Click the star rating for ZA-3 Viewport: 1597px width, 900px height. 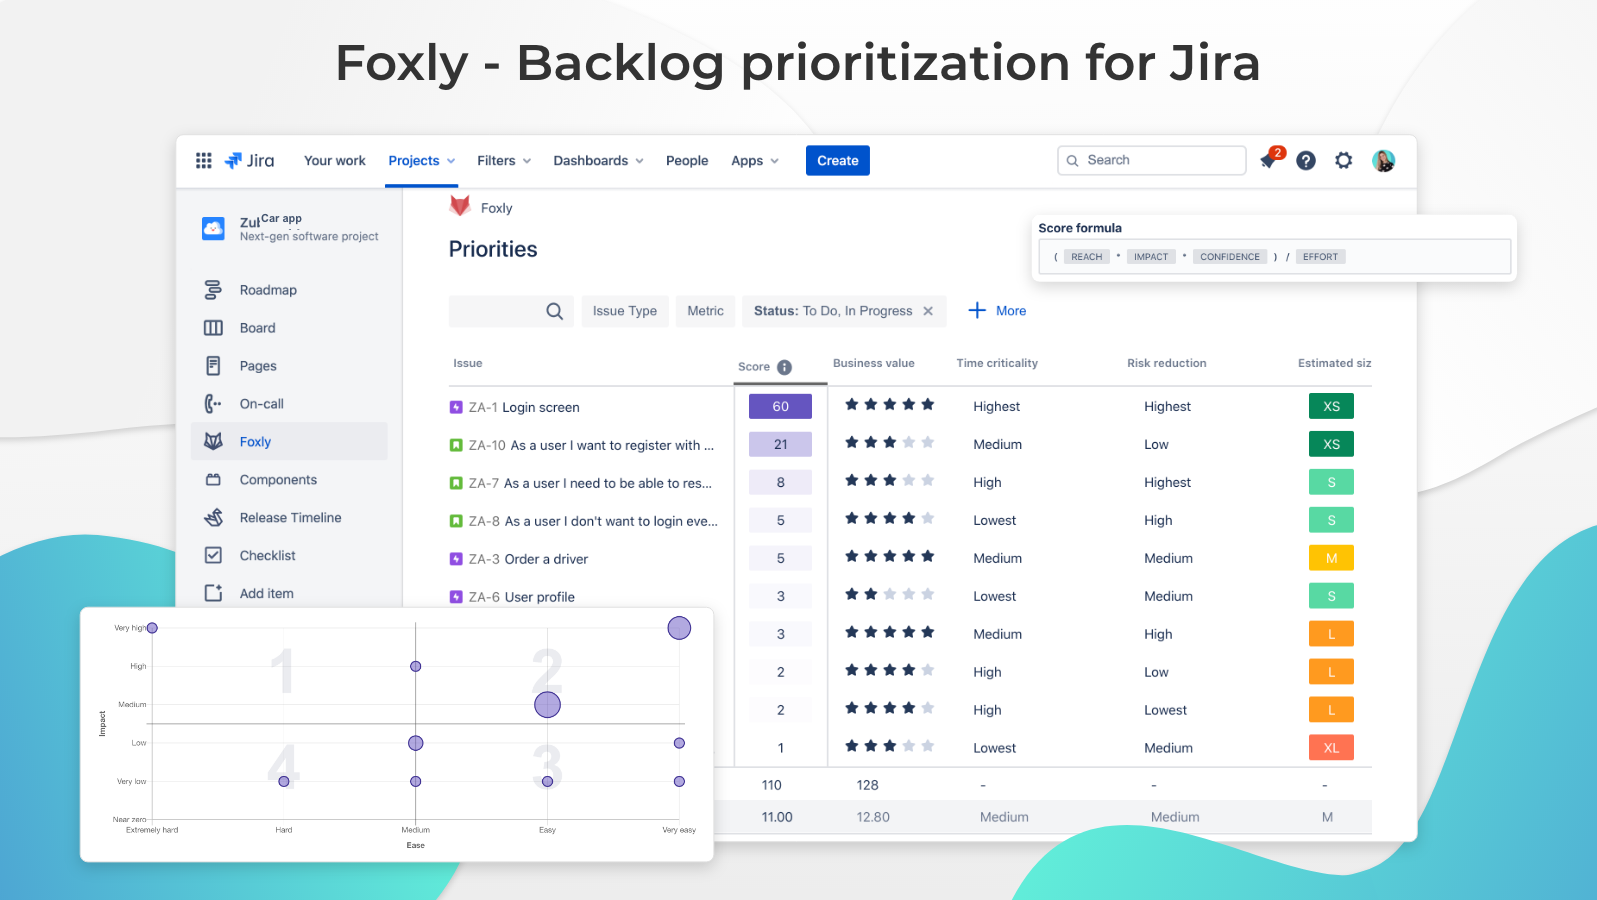coord(890,557)
